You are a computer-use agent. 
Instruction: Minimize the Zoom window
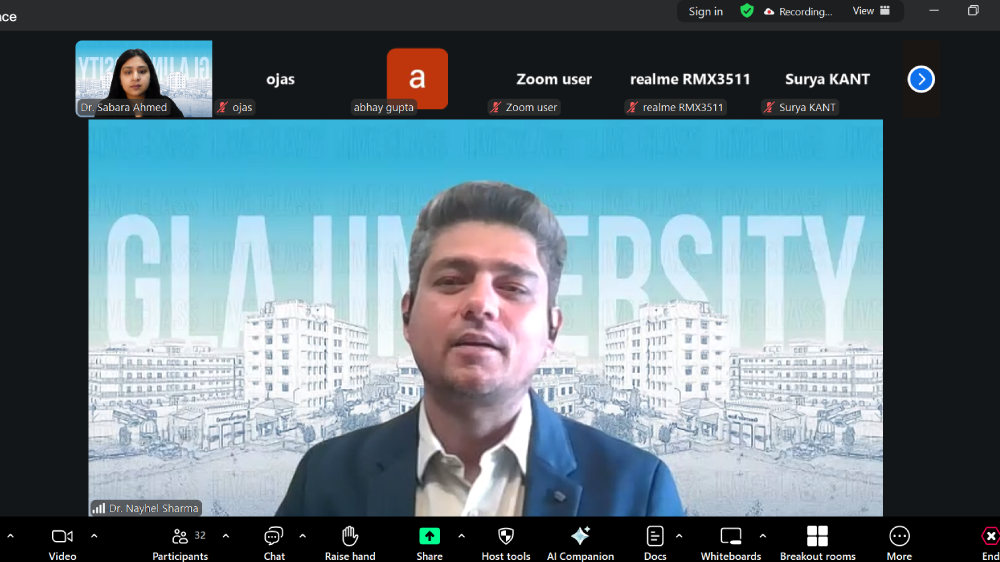tap(934, 11)
